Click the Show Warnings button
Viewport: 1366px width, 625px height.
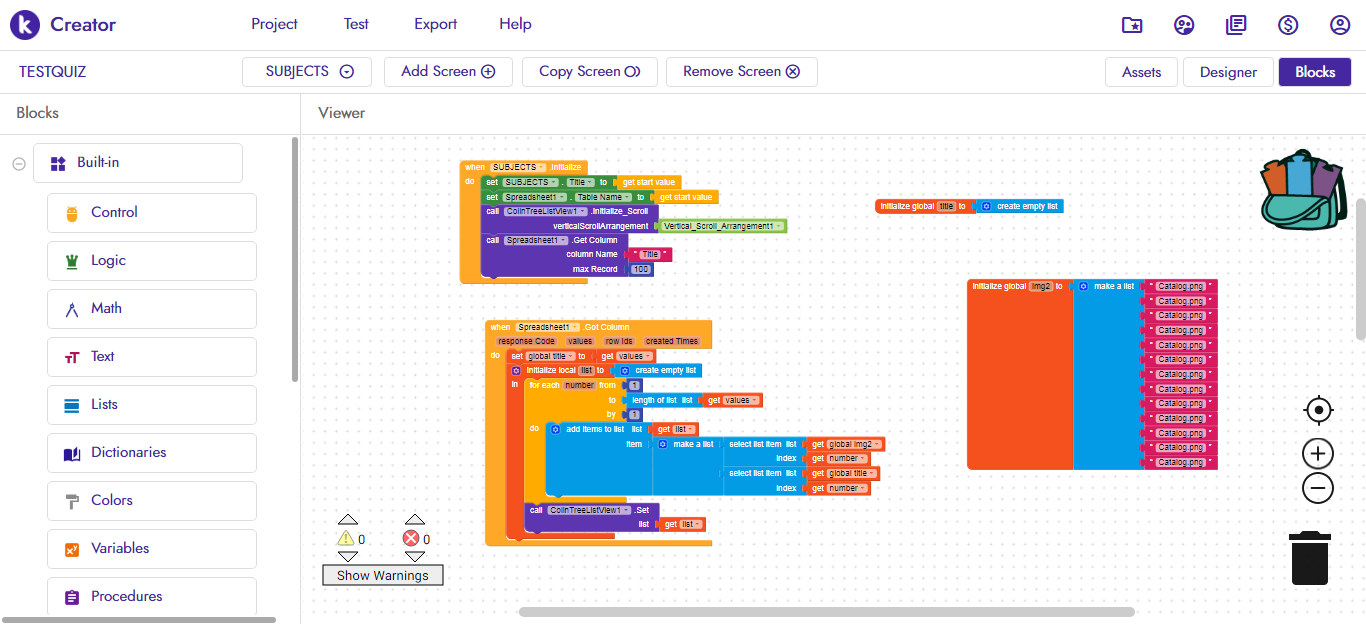point(382,575)
